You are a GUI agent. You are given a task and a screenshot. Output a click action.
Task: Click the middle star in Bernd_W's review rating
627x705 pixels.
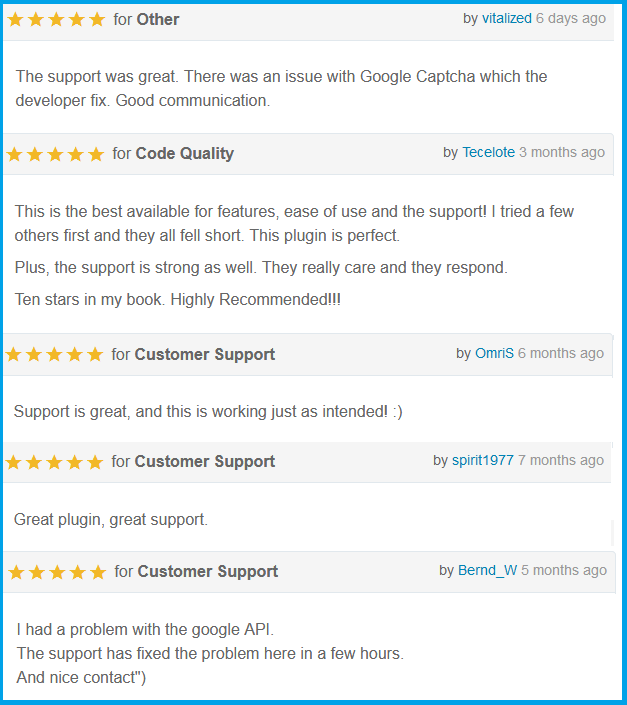coord(57,573)
